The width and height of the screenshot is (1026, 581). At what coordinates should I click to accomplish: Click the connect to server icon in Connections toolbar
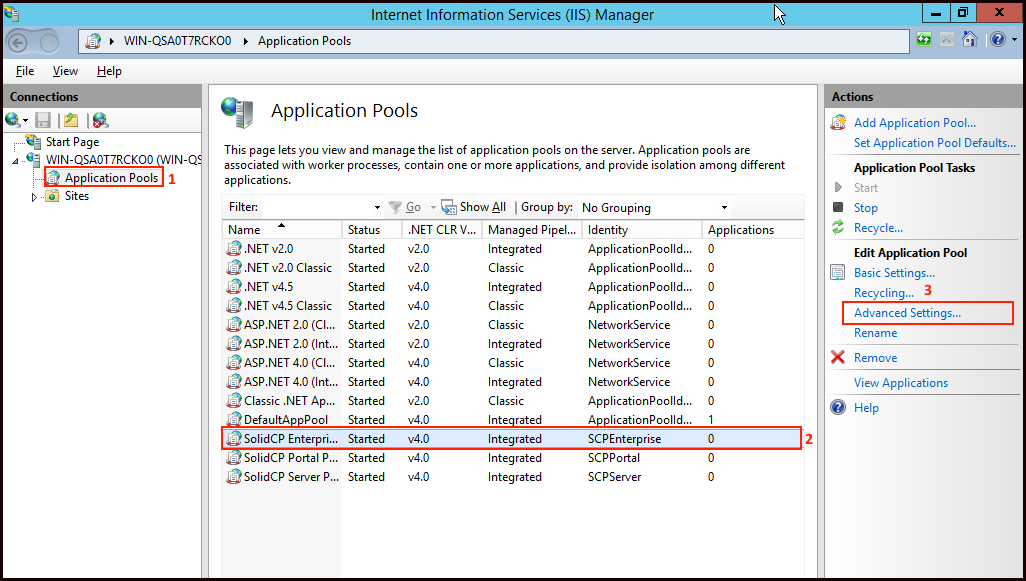click(x=14, y=120)
